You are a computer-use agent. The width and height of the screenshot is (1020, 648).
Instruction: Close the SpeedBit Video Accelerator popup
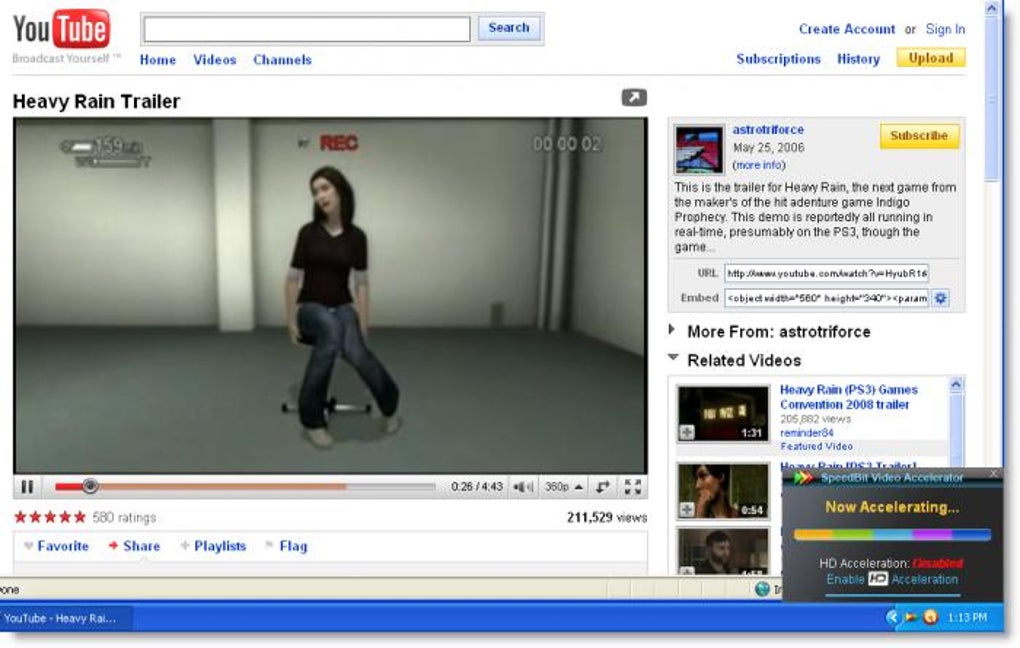(993, 473)
